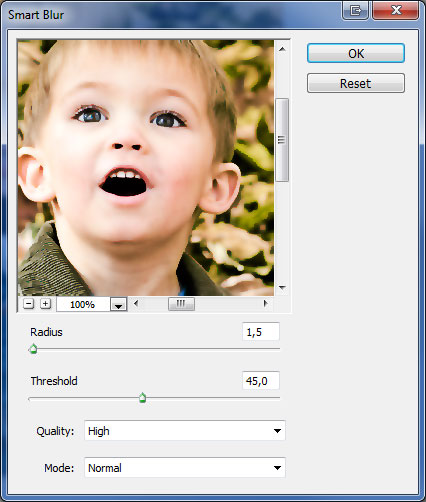Click the zoom in plus icon
426x502 pixels.
tap(45, 304)
